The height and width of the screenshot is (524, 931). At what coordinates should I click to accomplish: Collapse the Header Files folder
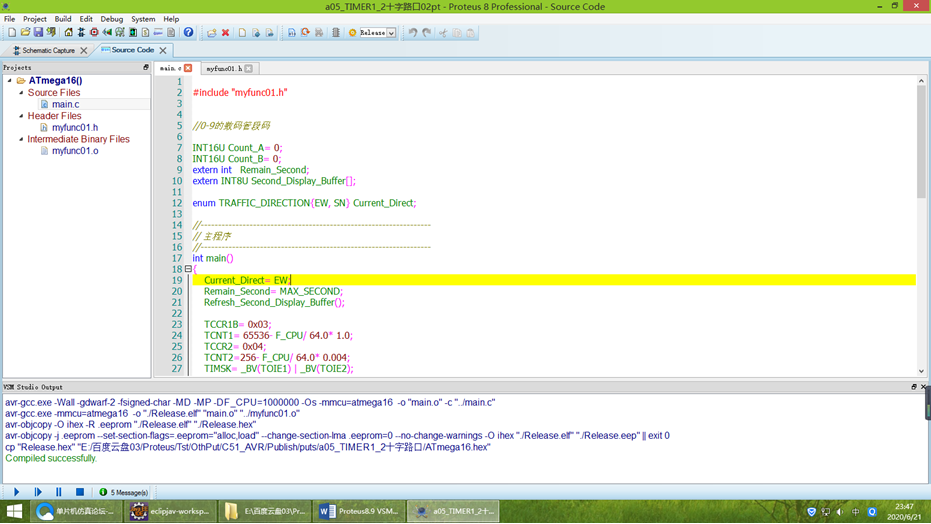(x=21, y=116)
